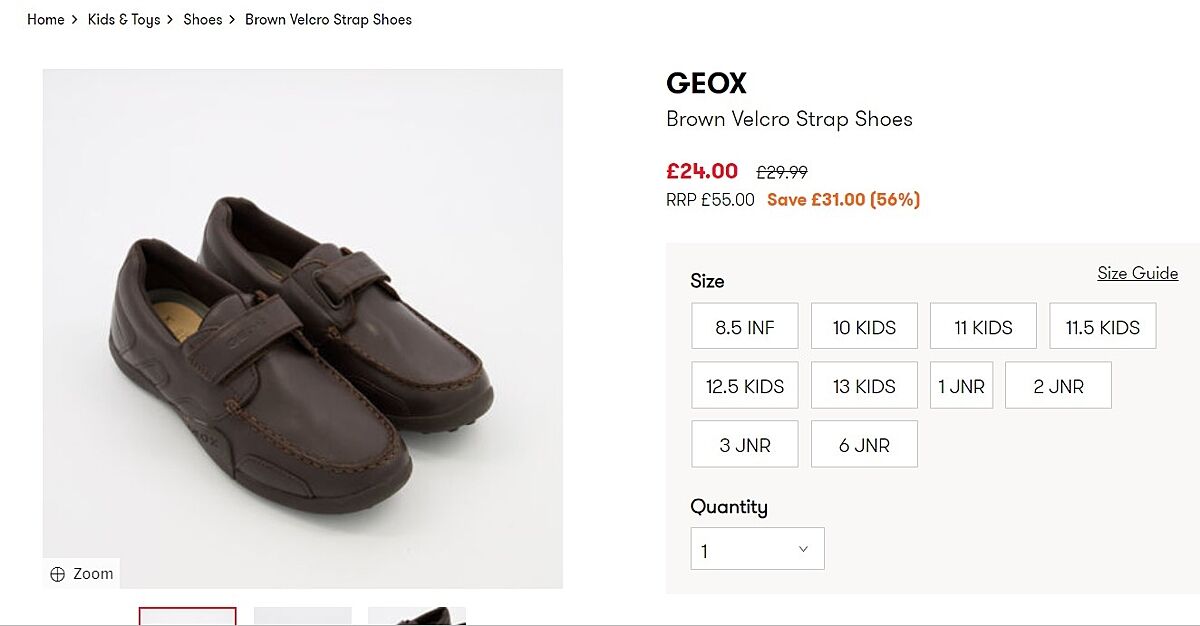This screenshot has width=1200, height=626.
Task: Pick the 2 JNR size button
Action: pos(1058,386)
